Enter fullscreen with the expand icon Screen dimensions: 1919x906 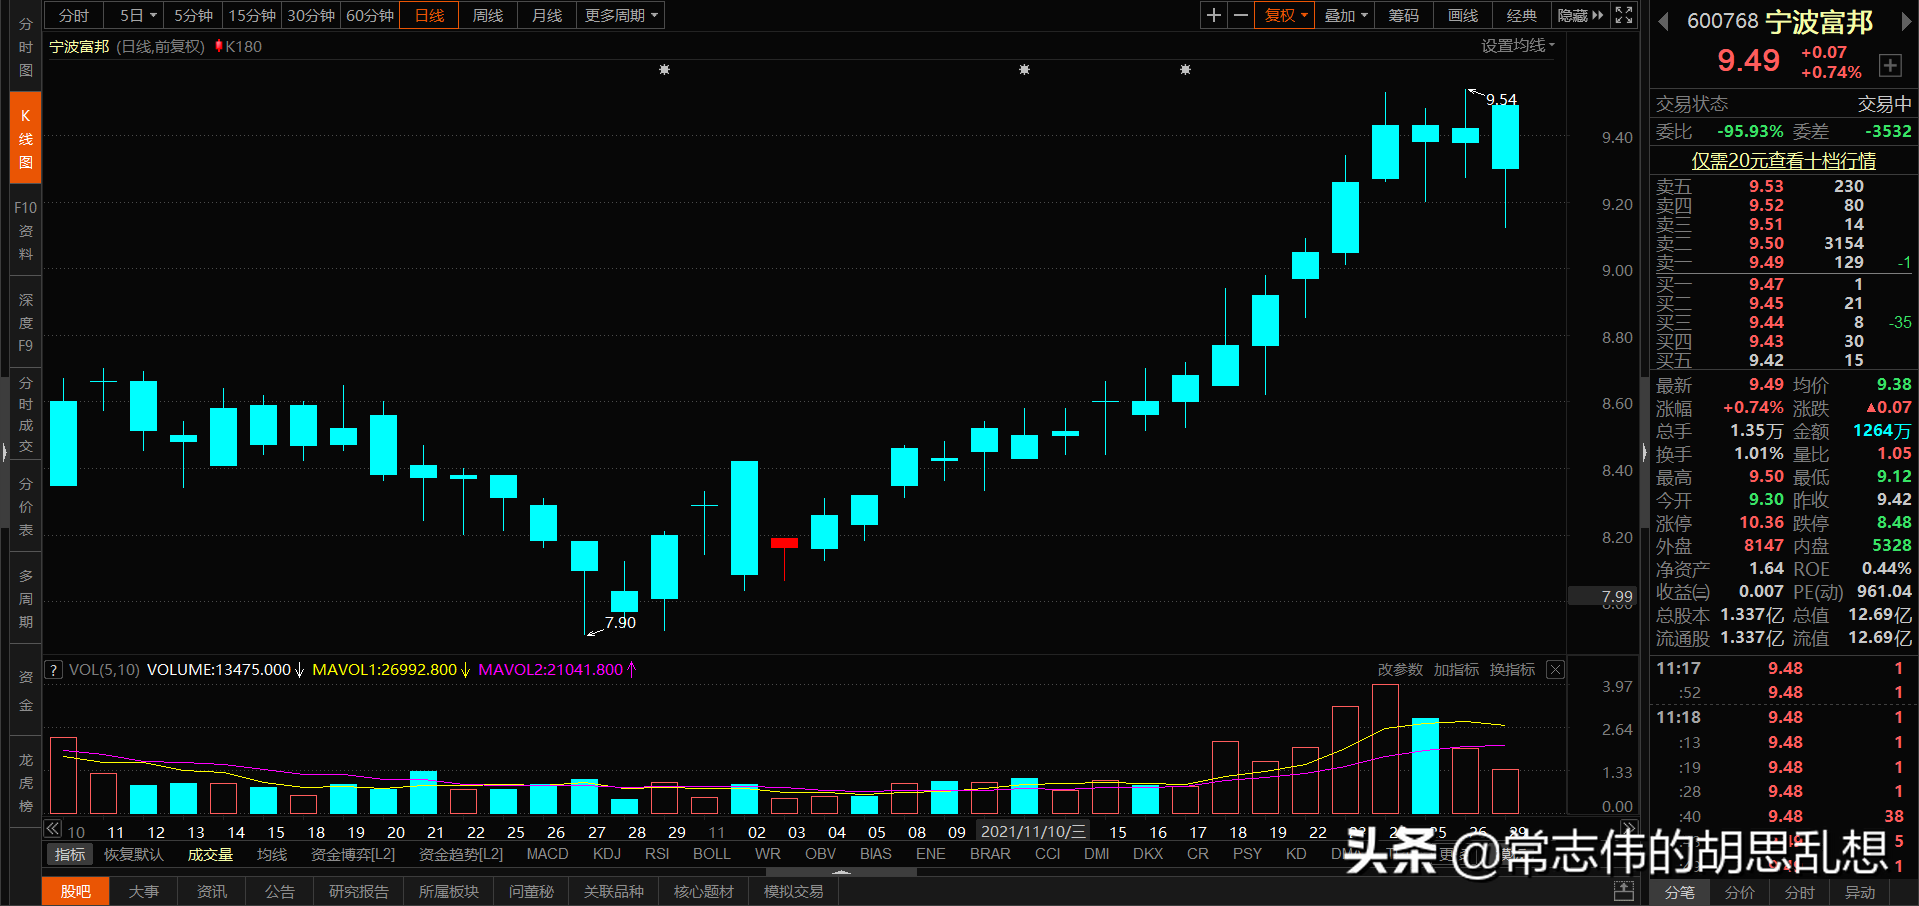tap(1623, 15)
